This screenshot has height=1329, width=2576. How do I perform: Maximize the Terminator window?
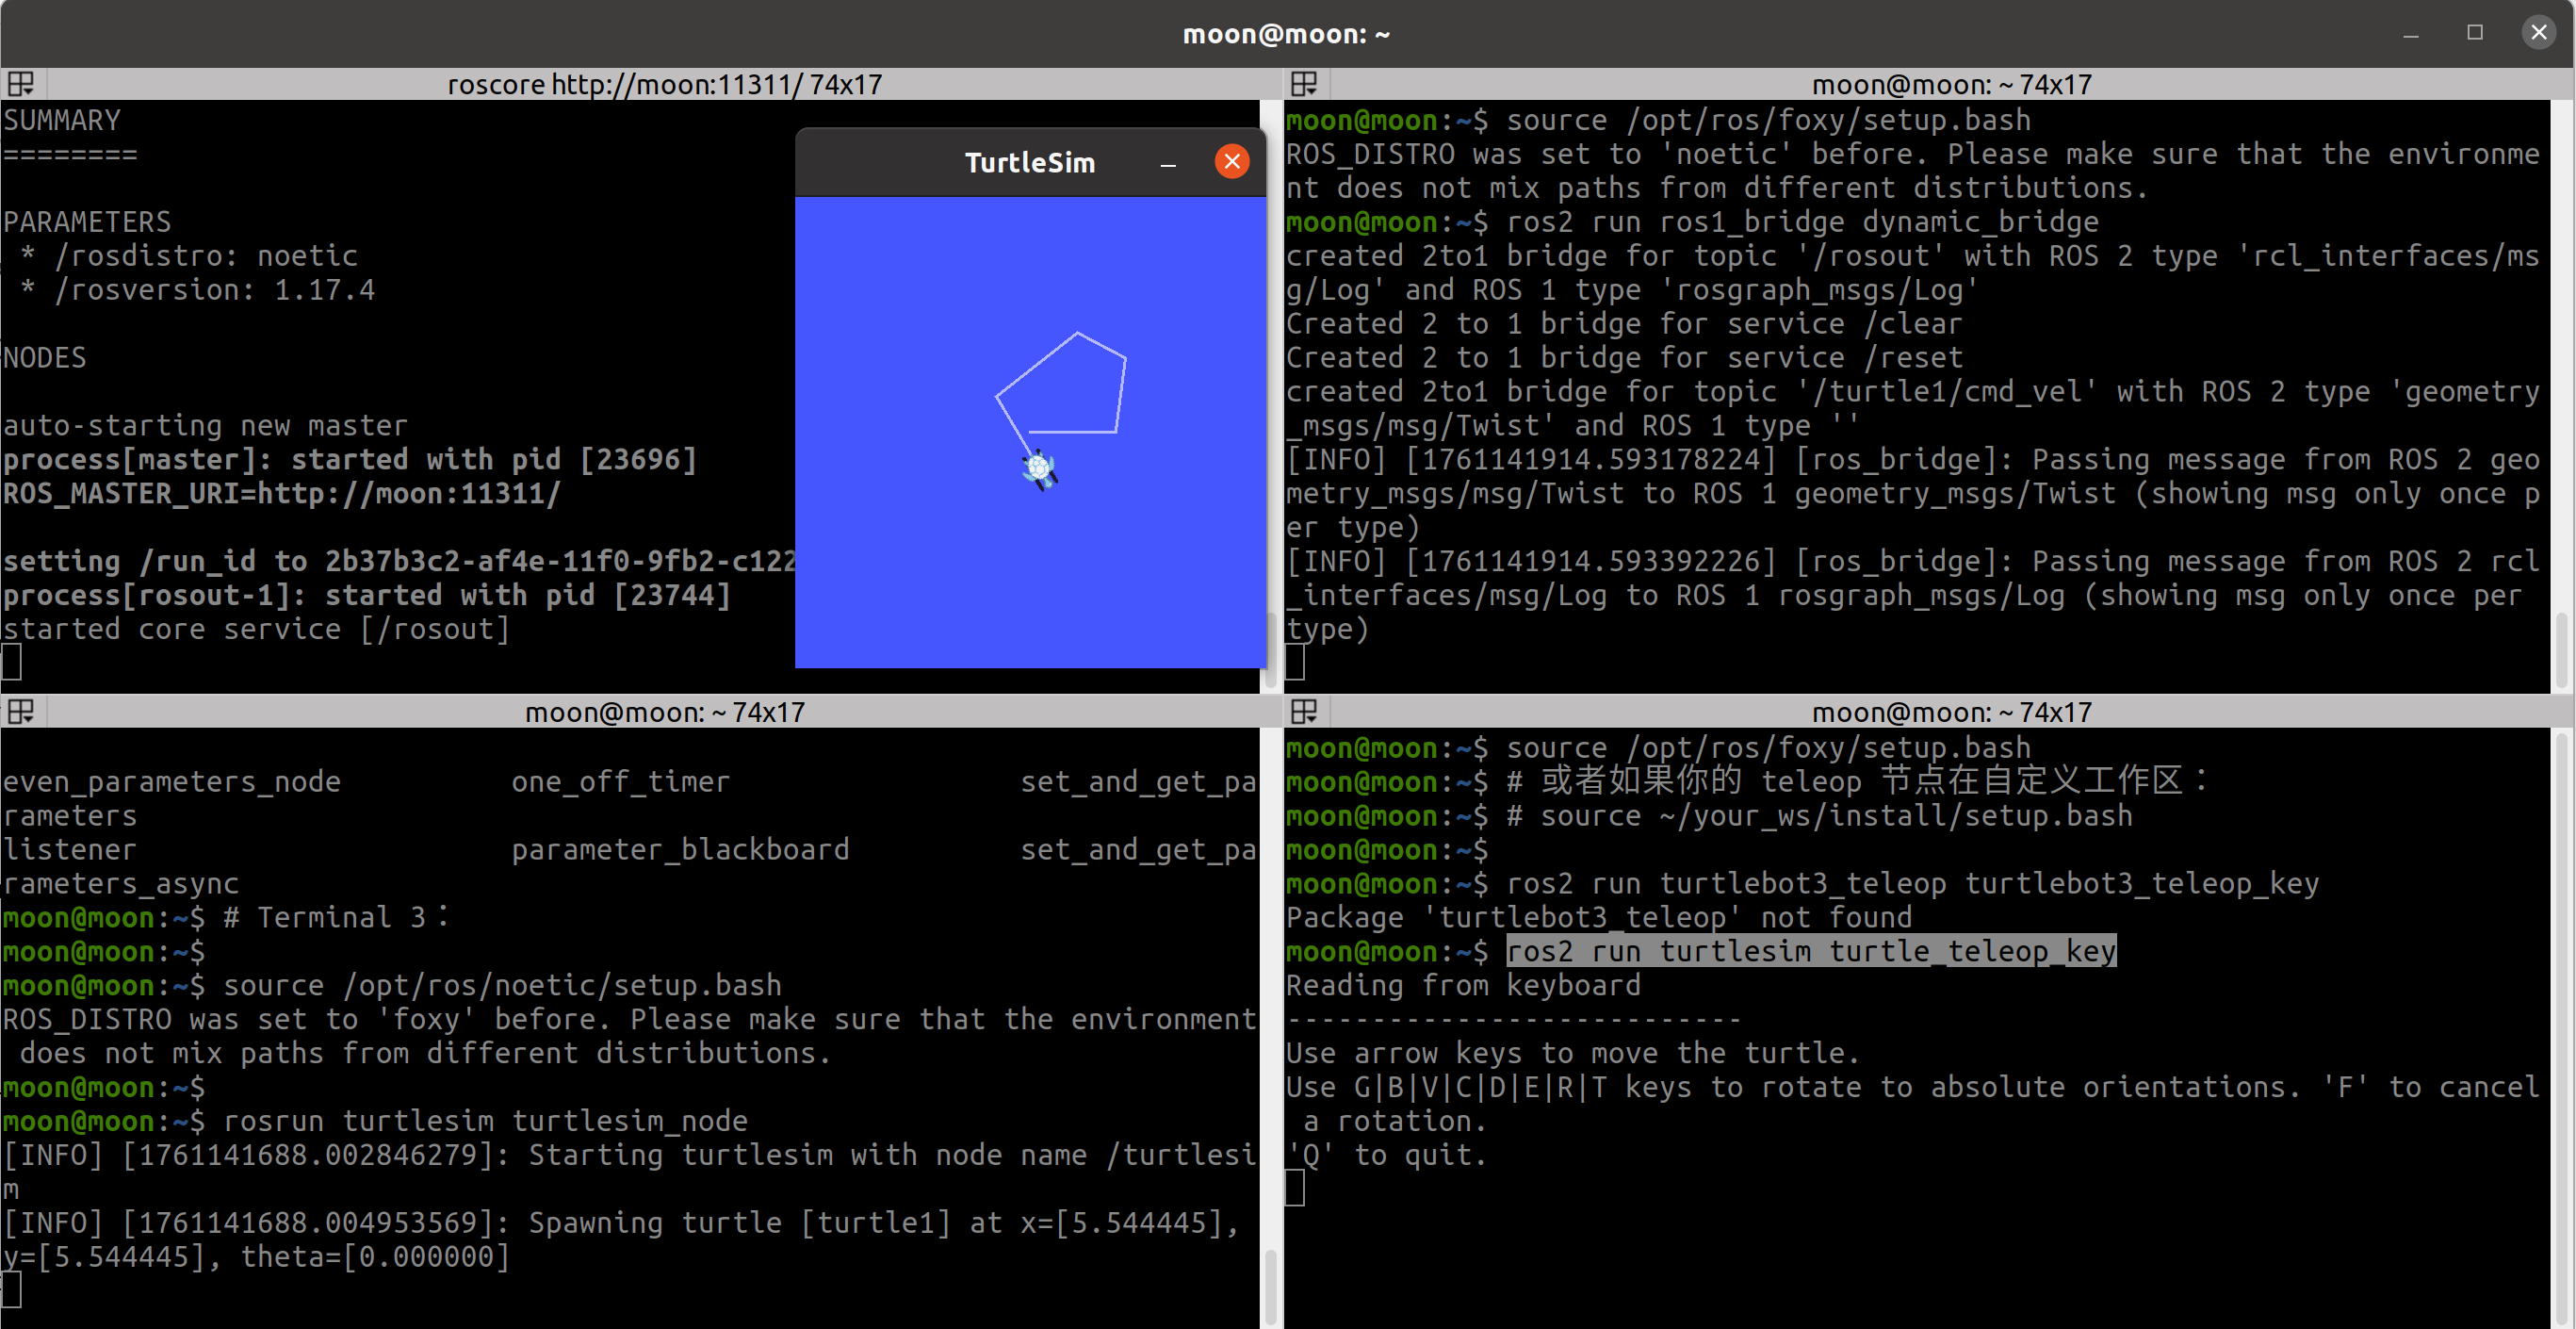2474,33
